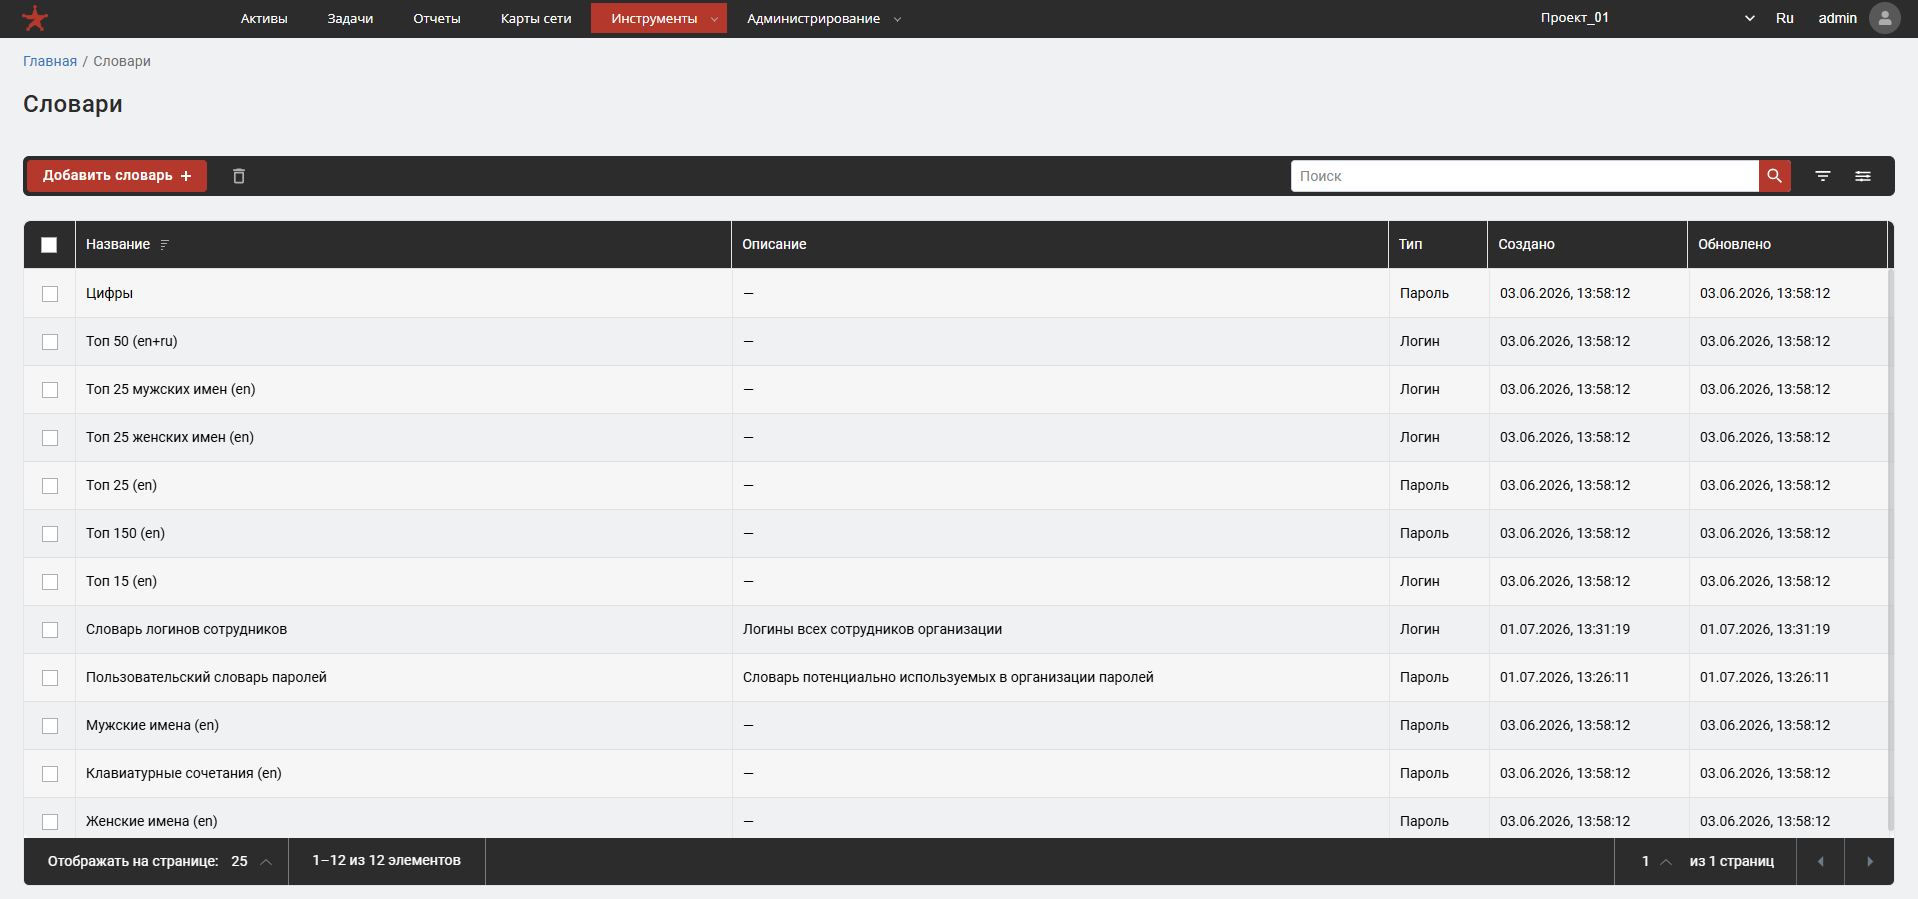The width and height of the screenshot is (1918, 899).
Task: Open Топ 150 (en) dictionary row
Action: 125,533
